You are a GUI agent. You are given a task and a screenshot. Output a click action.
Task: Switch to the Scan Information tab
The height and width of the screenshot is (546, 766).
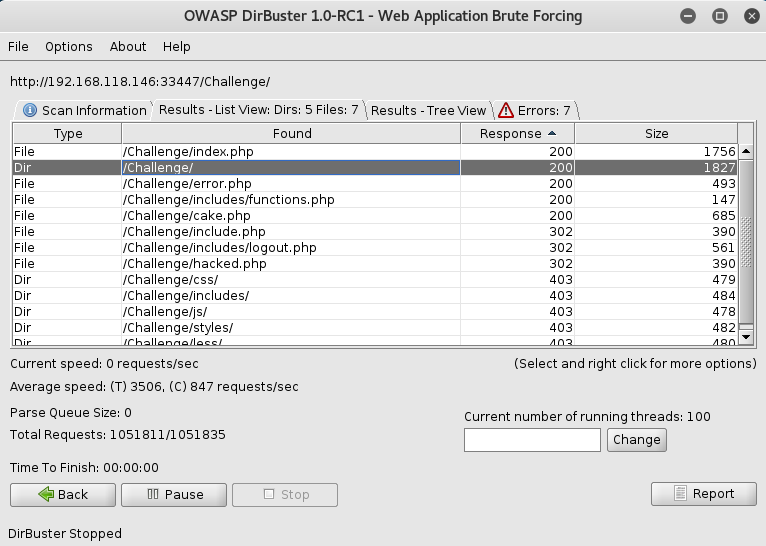click(x=84, y=110)
